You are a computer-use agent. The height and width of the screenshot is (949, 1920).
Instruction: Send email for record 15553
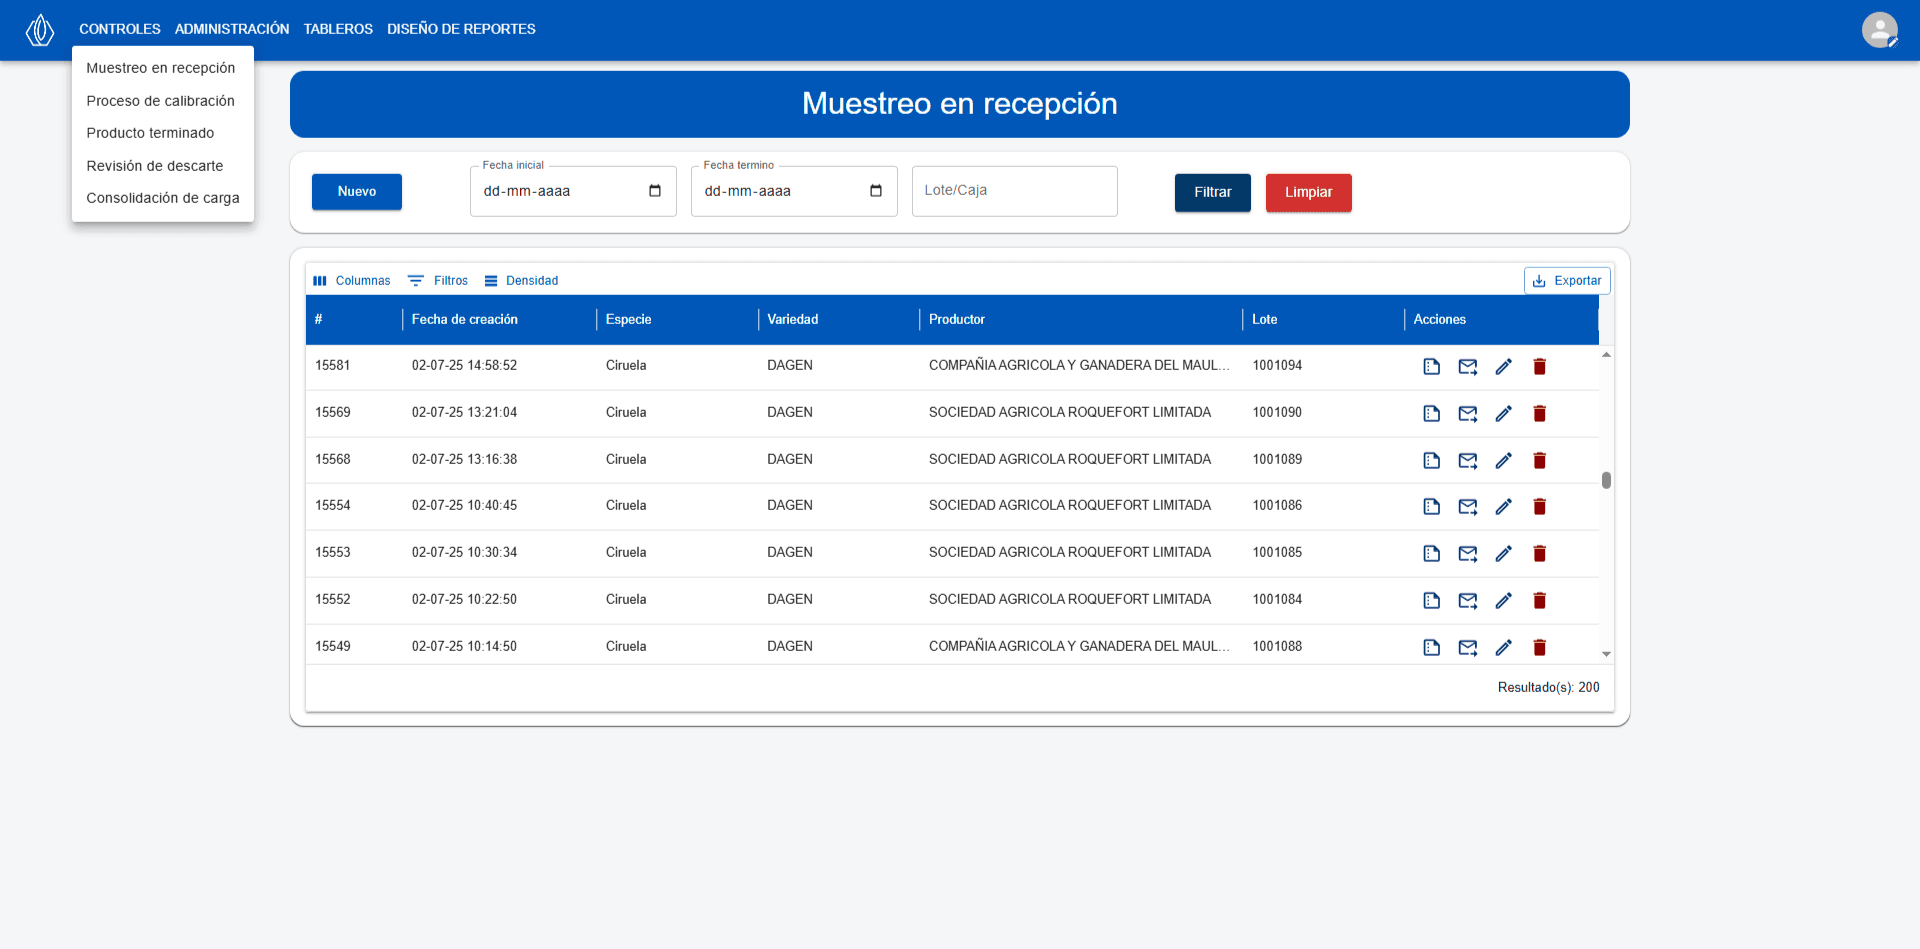1467,553
